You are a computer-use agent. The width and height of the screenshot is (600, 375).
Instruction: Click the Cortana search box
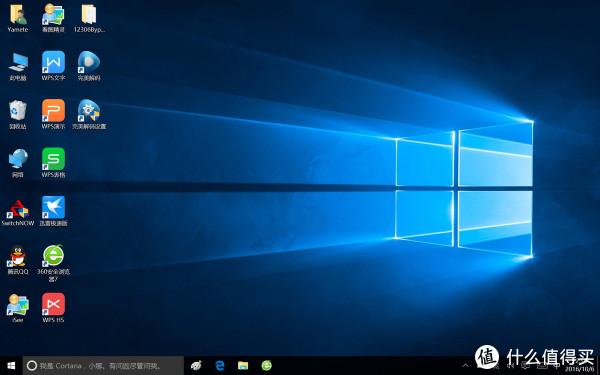tap(103, 366)
